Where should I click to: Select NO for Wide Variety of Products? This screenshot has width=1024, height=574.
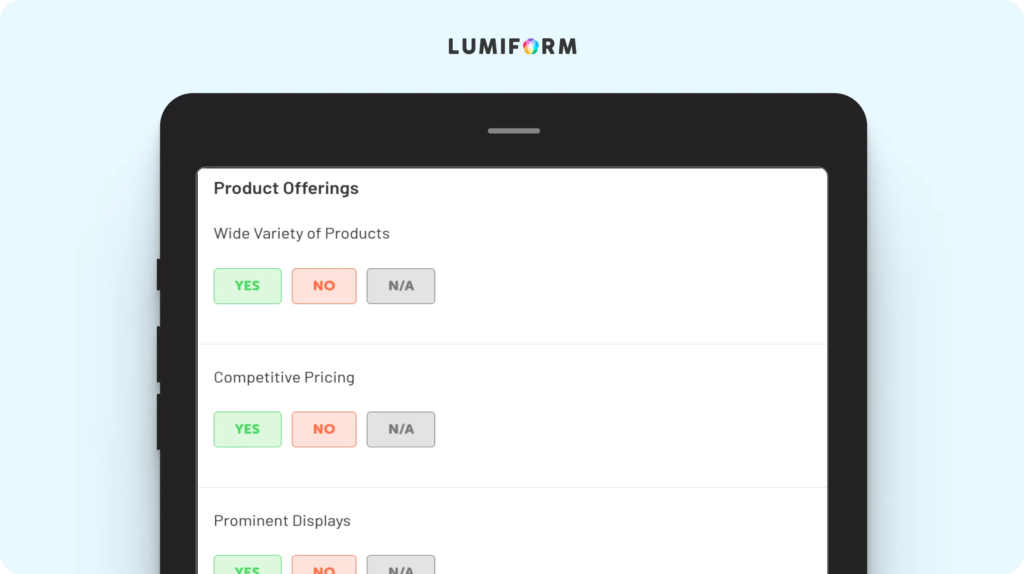[x=324, y=286]
